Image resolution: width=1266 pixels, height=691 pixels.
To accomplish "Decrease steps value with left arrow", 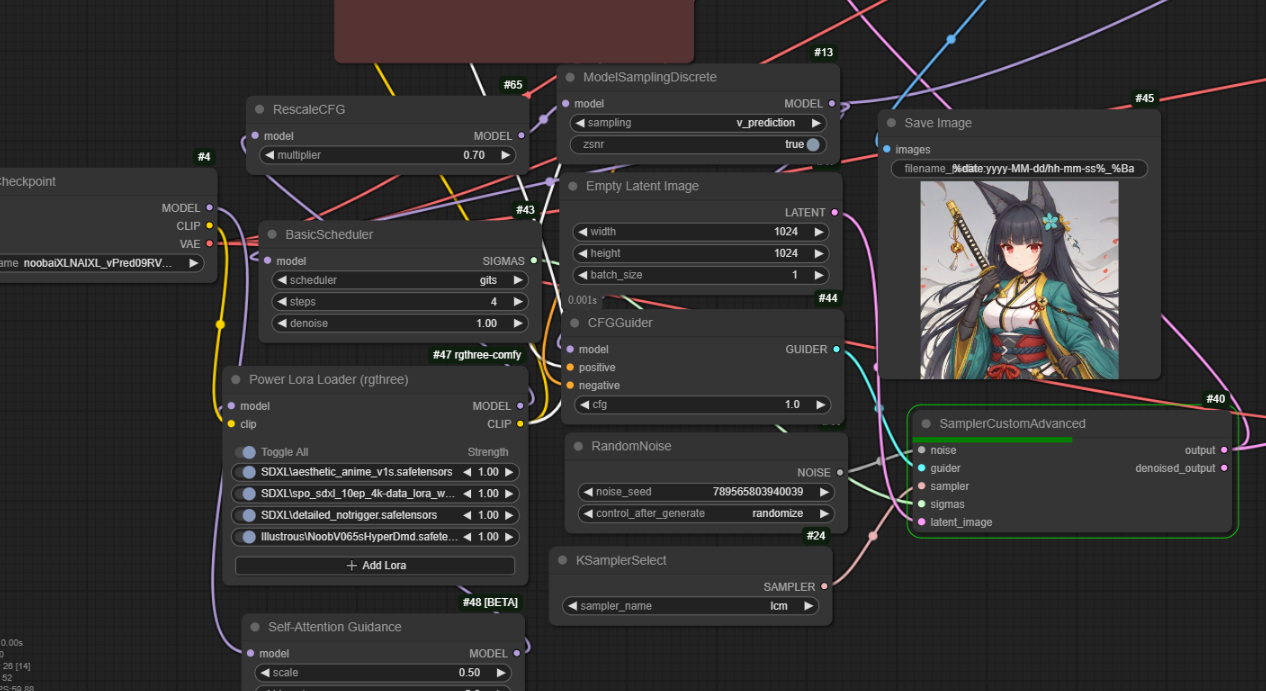I will [x=283, y=302].
